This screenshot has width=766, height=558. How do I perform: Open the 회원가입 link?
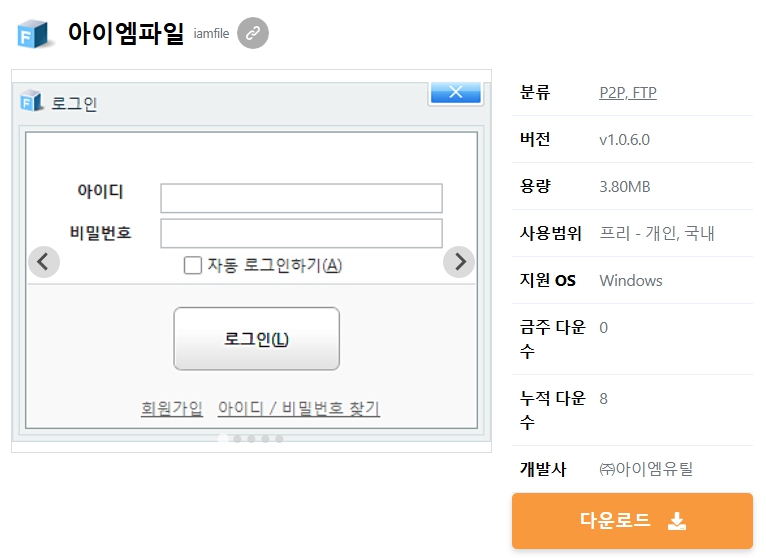click(x=171, y=408)
